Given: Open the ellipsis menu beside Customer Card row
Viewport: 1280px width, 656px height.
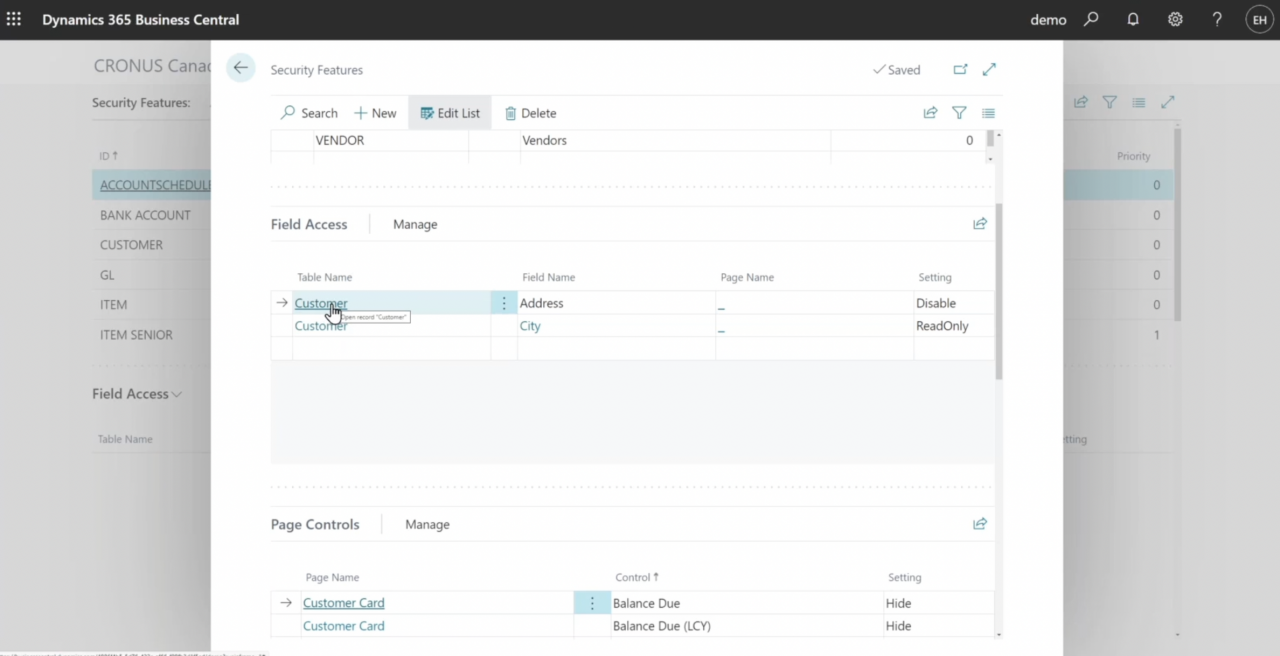Looking at the screenshot, I should [x=591, y=602].
